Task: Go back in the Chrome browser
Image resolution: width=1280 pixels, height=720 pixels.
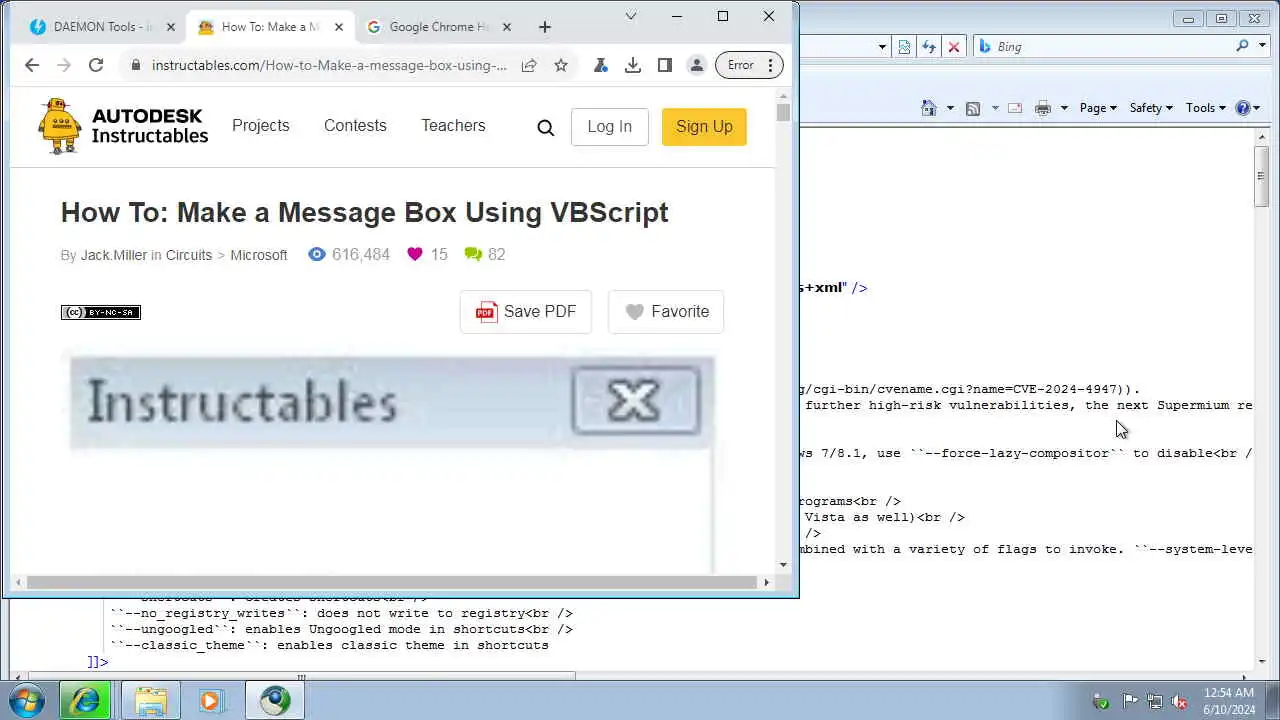Action: 32,65
